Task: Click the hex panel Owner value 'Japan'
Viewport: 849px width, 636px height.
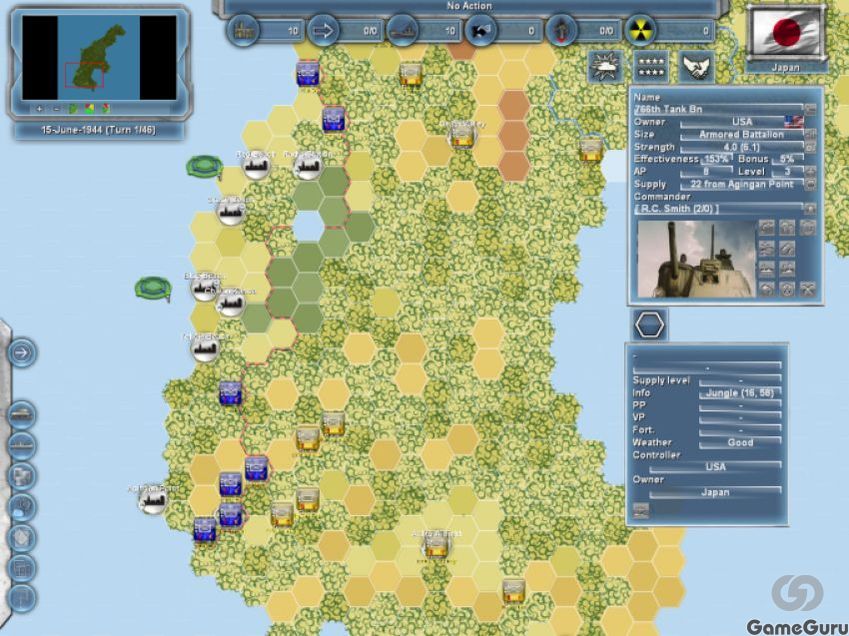Action: [715, 493]
